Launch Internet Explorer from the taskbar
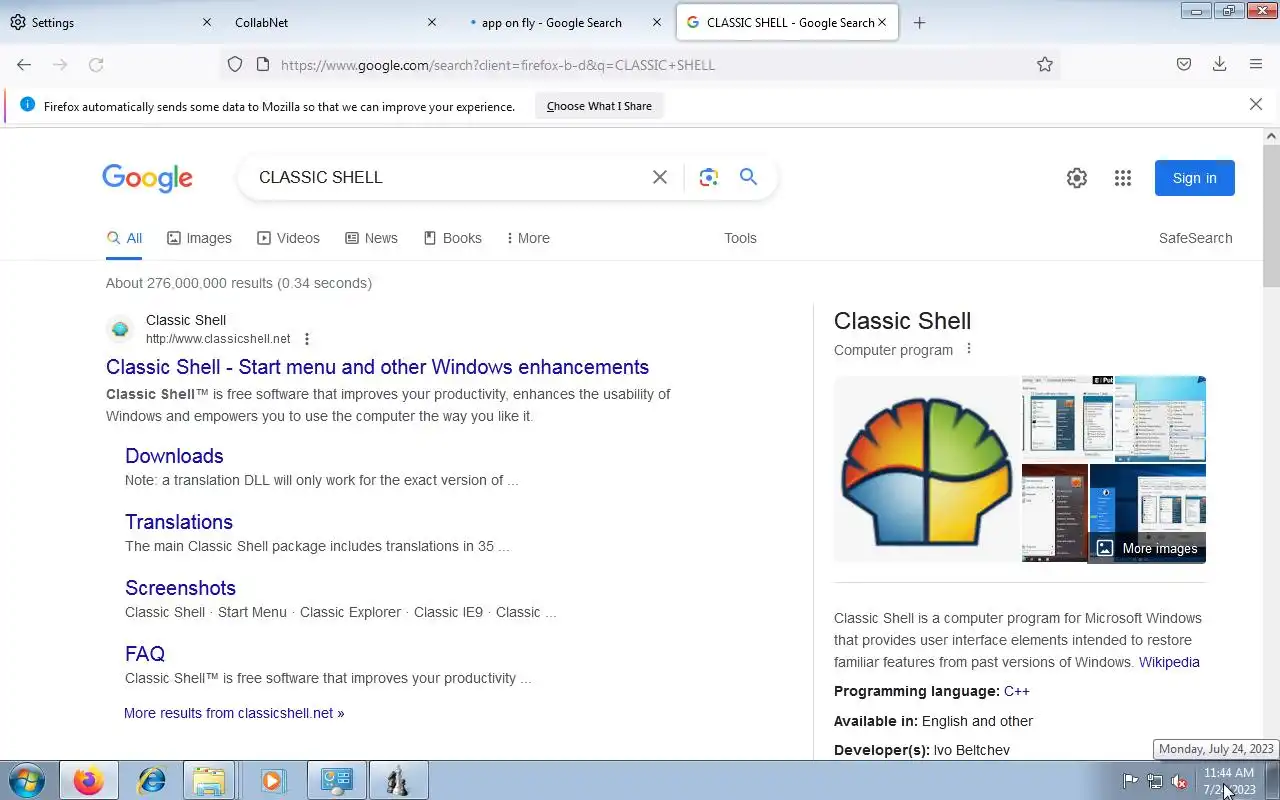The image size is (1280, 800). pos(152,780)
